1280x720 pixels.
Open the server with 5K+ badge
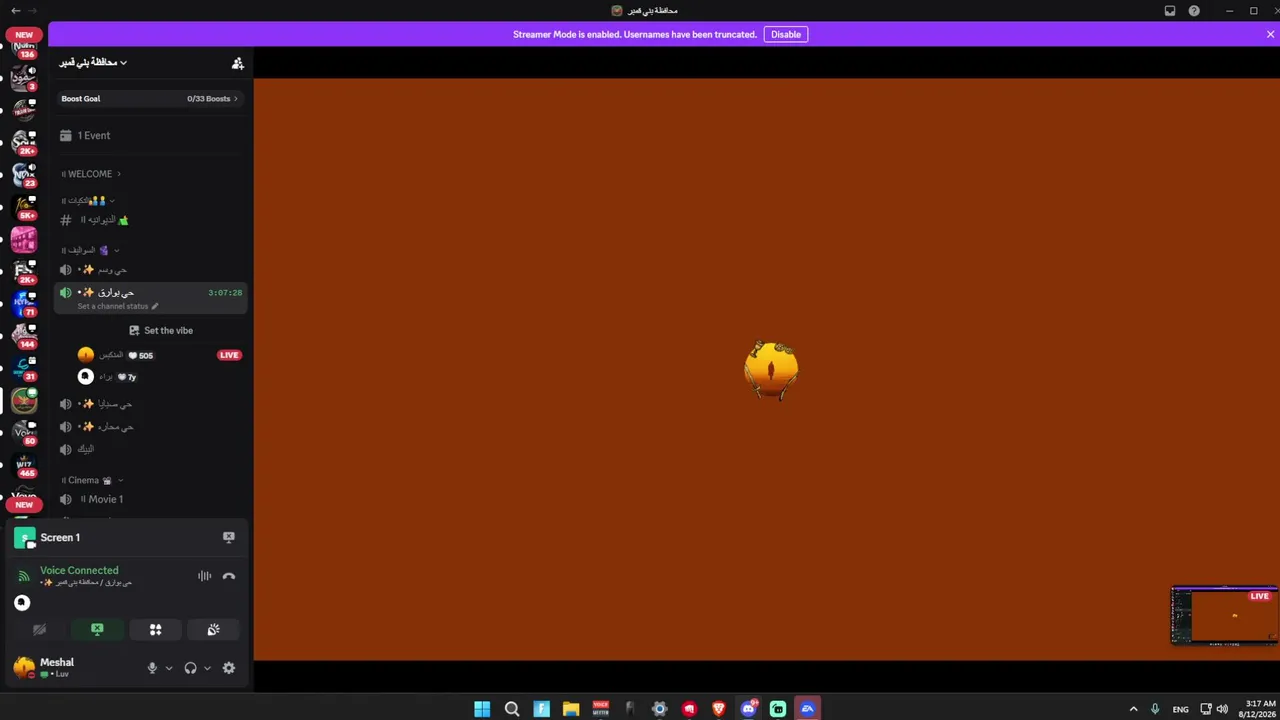coord(24,208)
